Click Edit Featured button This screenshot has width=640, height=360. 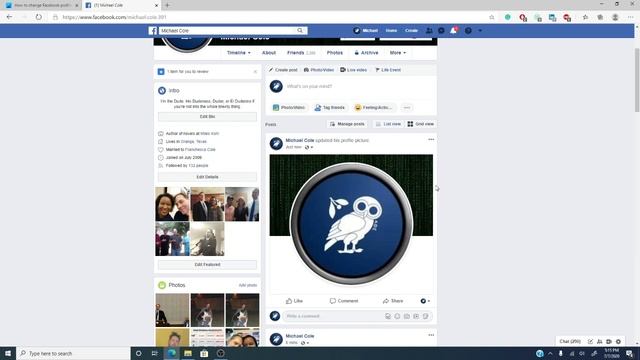207,264
